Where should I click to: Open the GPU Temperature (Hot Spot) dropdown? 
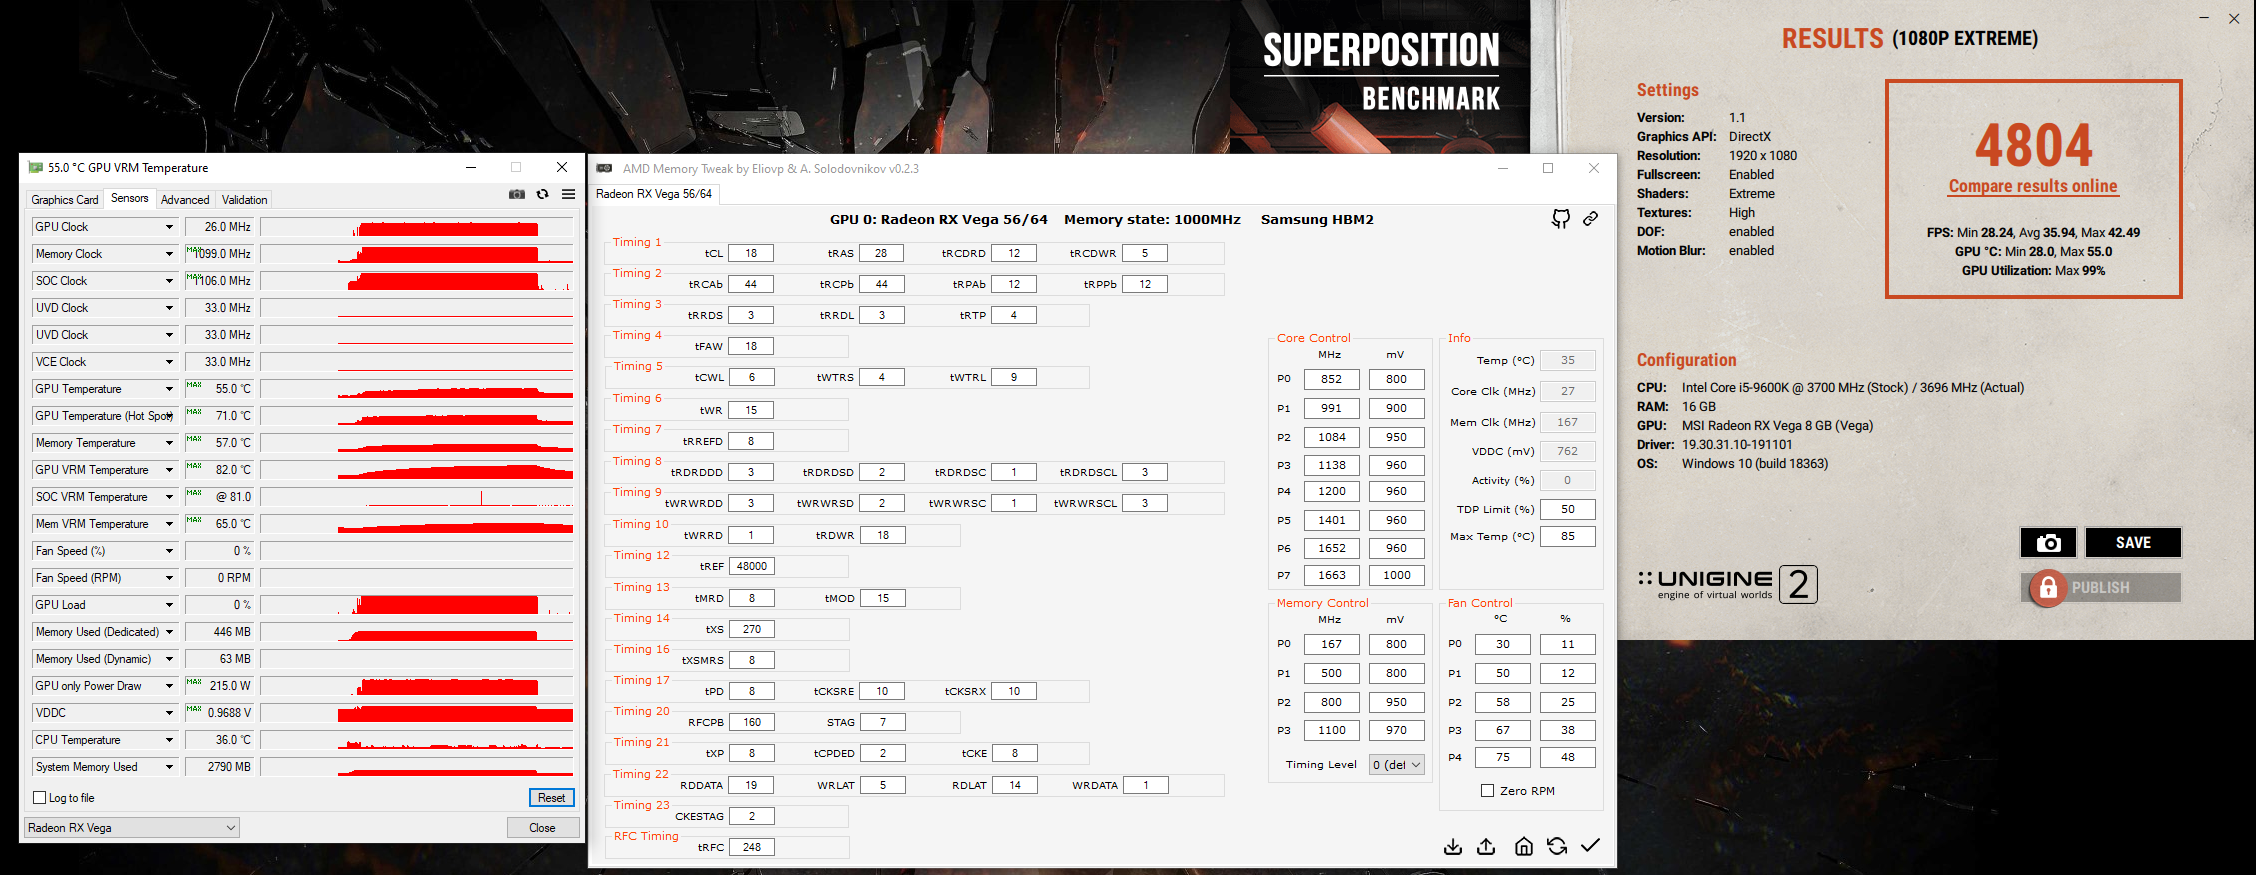(x=169, y=416)
